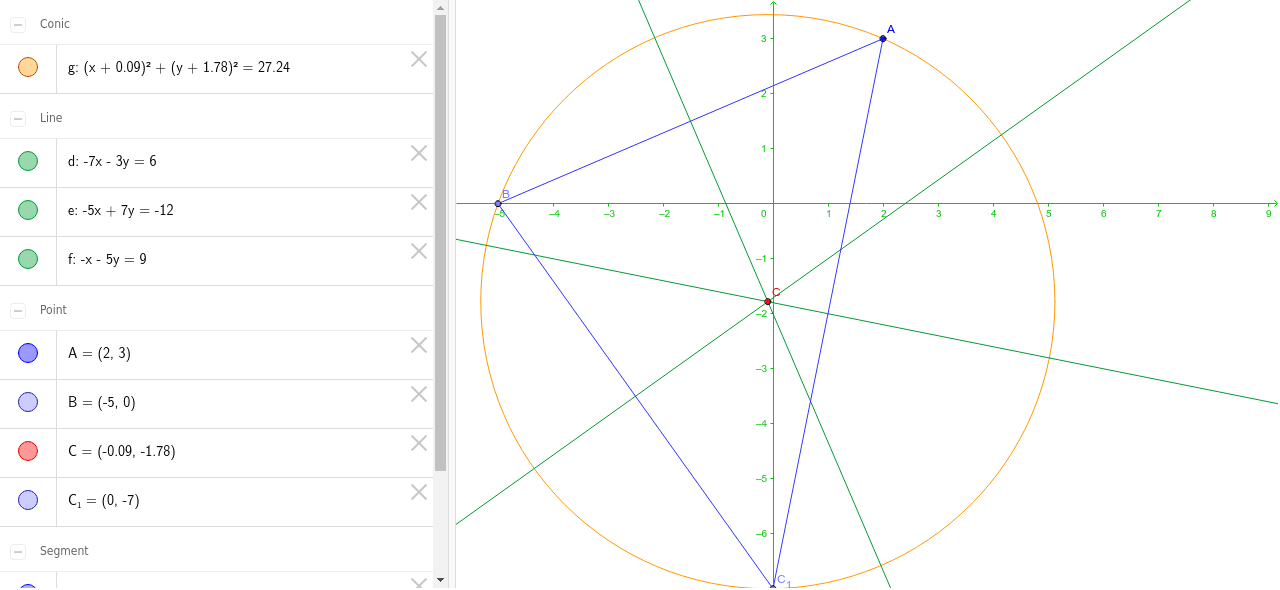Select equation f: -x - 5y = 9
The height and width of the screenshot is (590, 1280).
coord(108,259)
